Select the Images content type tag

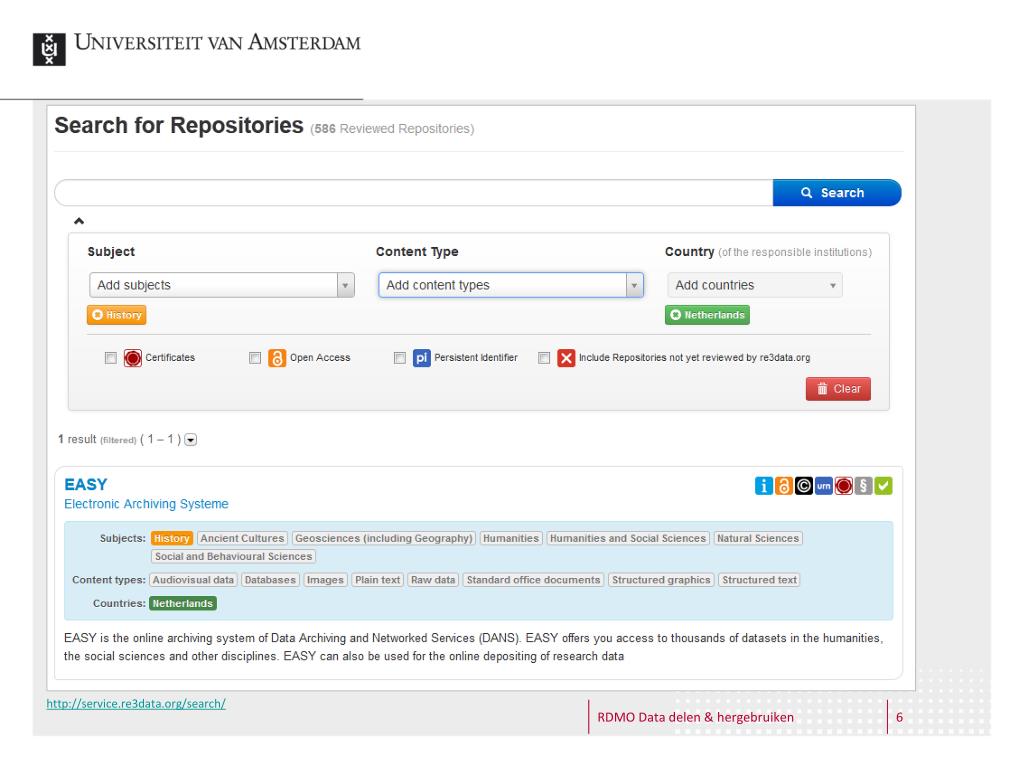(325, 580)
